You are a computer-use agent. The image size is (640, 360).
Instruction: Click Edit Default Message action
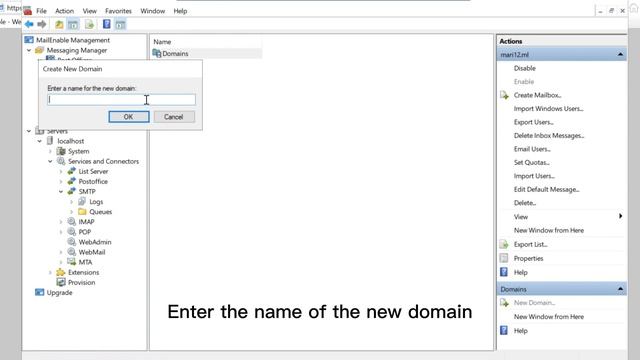tap(547, 189)
